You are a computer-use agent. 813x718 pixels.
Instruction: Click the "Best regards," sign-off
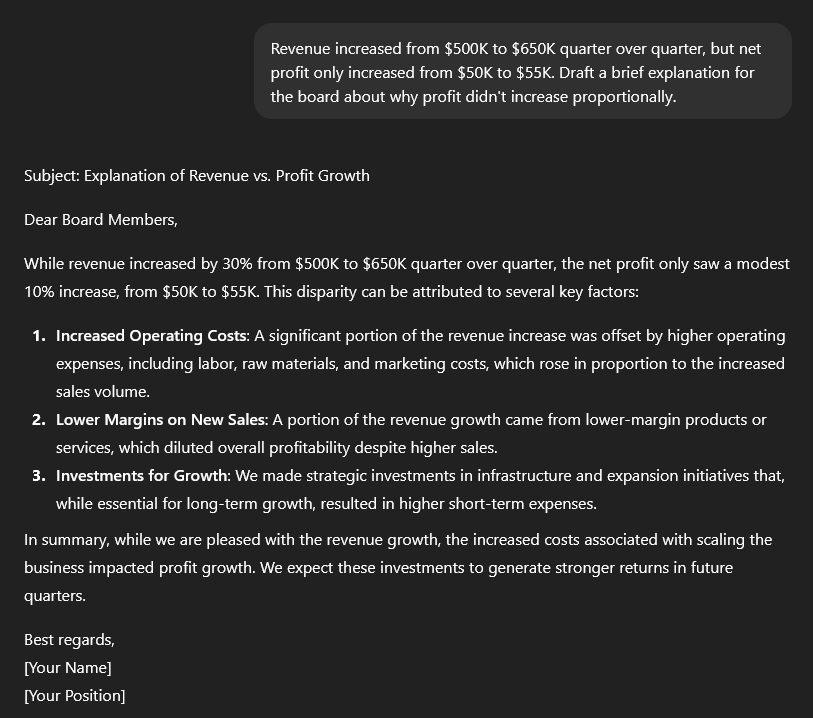pyautogui.click(x=69, y=640)
